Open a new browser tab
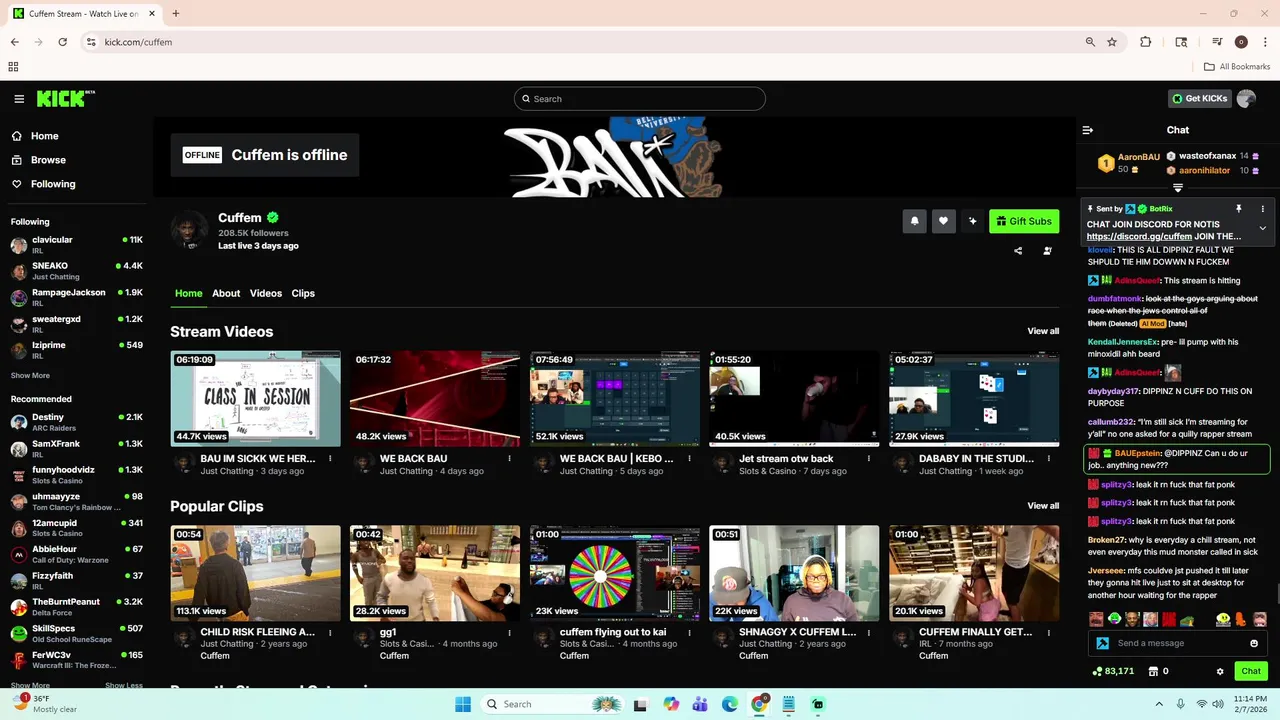Image resolution: width=1280 pixels, height=720 pixels. tap(175, 14)
